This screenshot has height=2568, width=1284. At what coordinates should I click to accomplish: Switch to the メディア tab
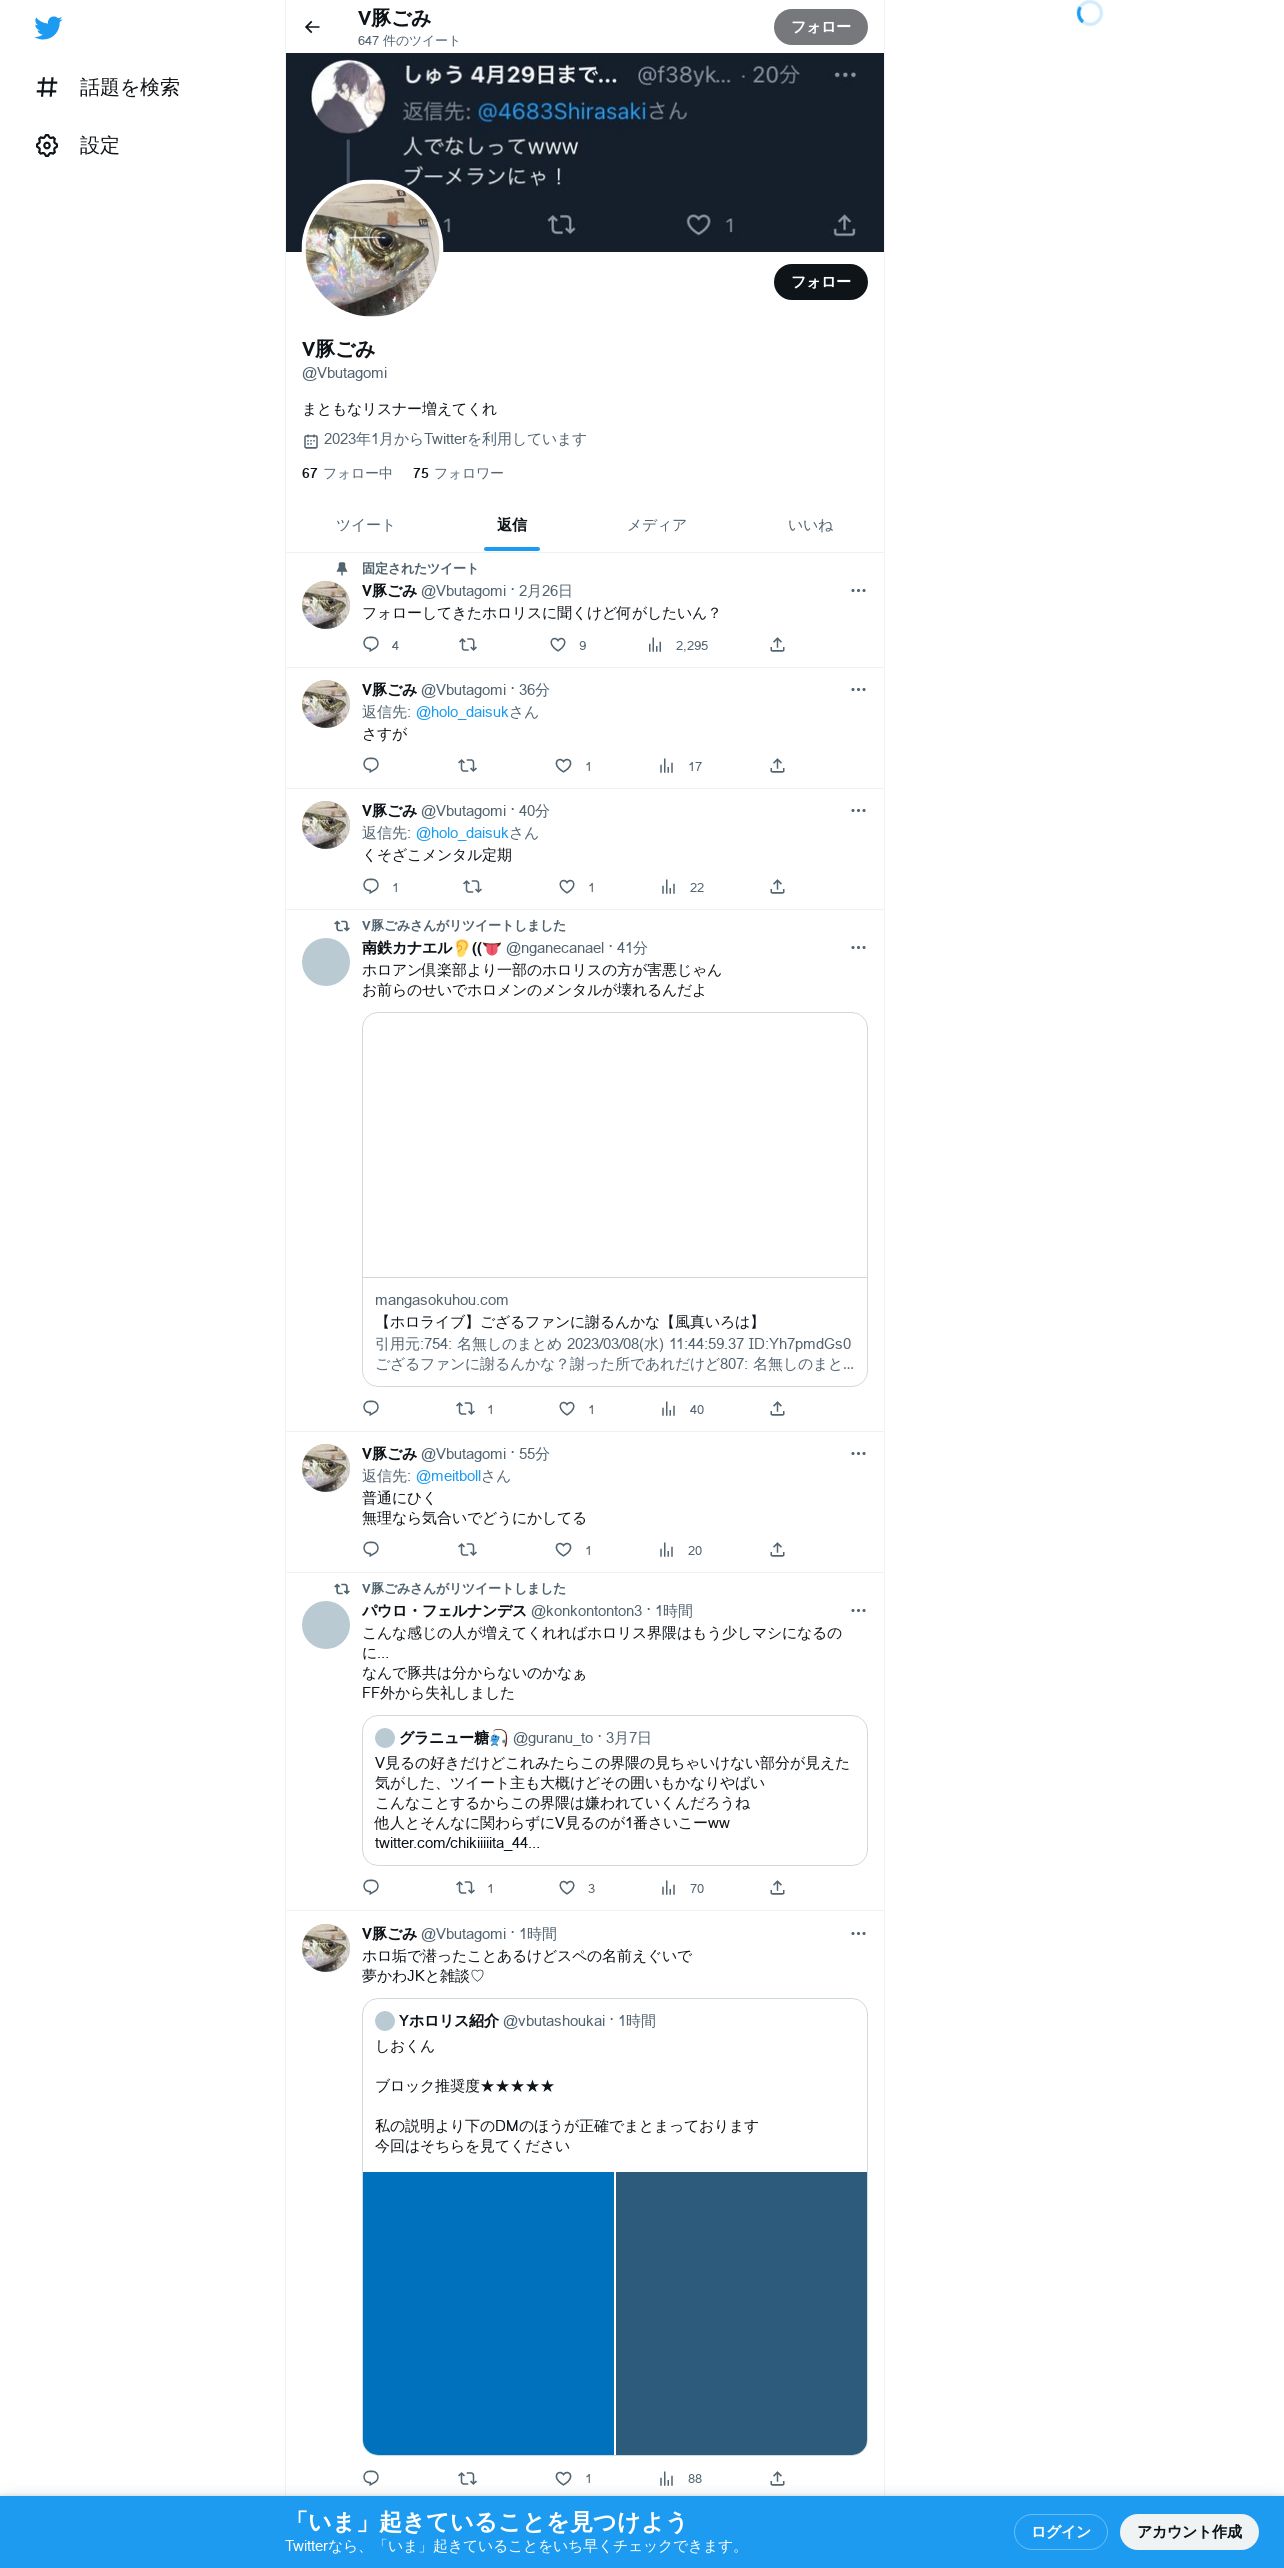coord(657,525)
